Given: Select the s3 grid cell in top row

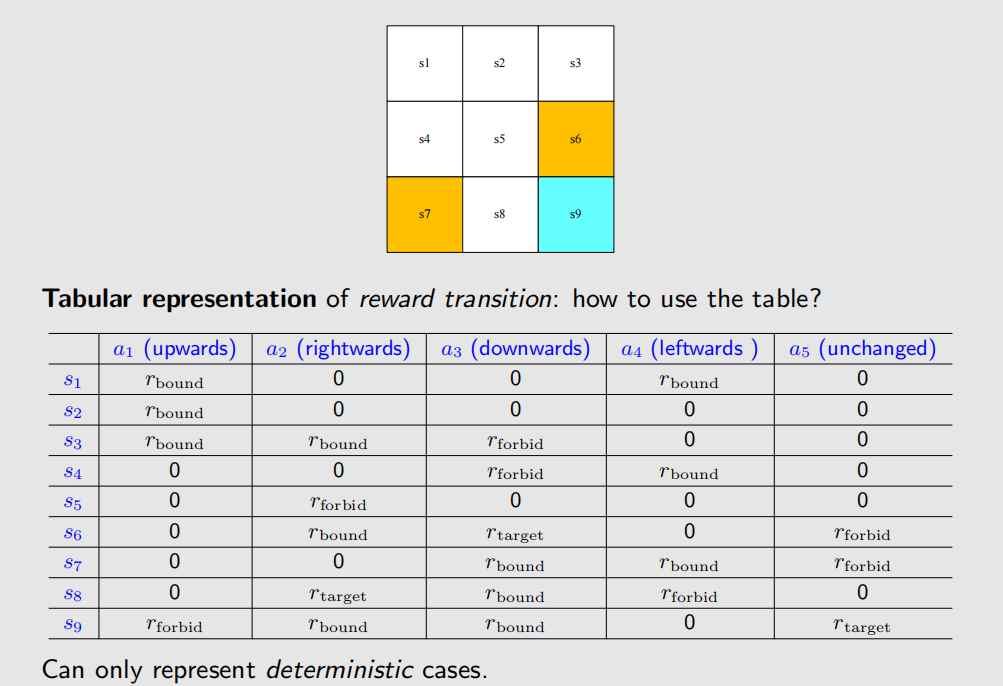Looking at the screenshot, I should pyautogui.click(x=575, y=63).
